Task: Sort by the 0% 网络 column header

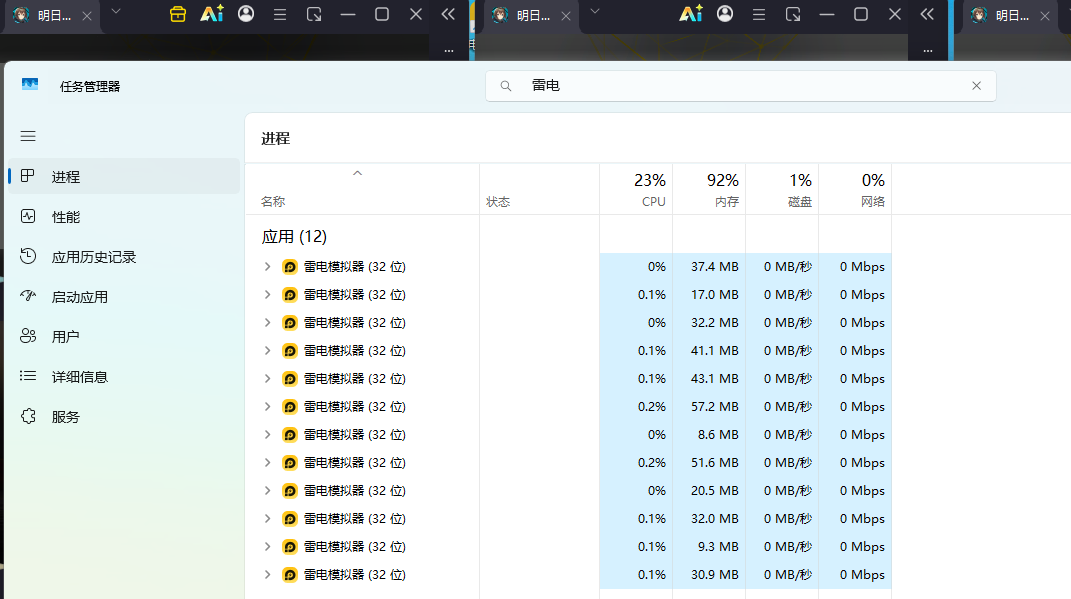Action: (855, 189)
